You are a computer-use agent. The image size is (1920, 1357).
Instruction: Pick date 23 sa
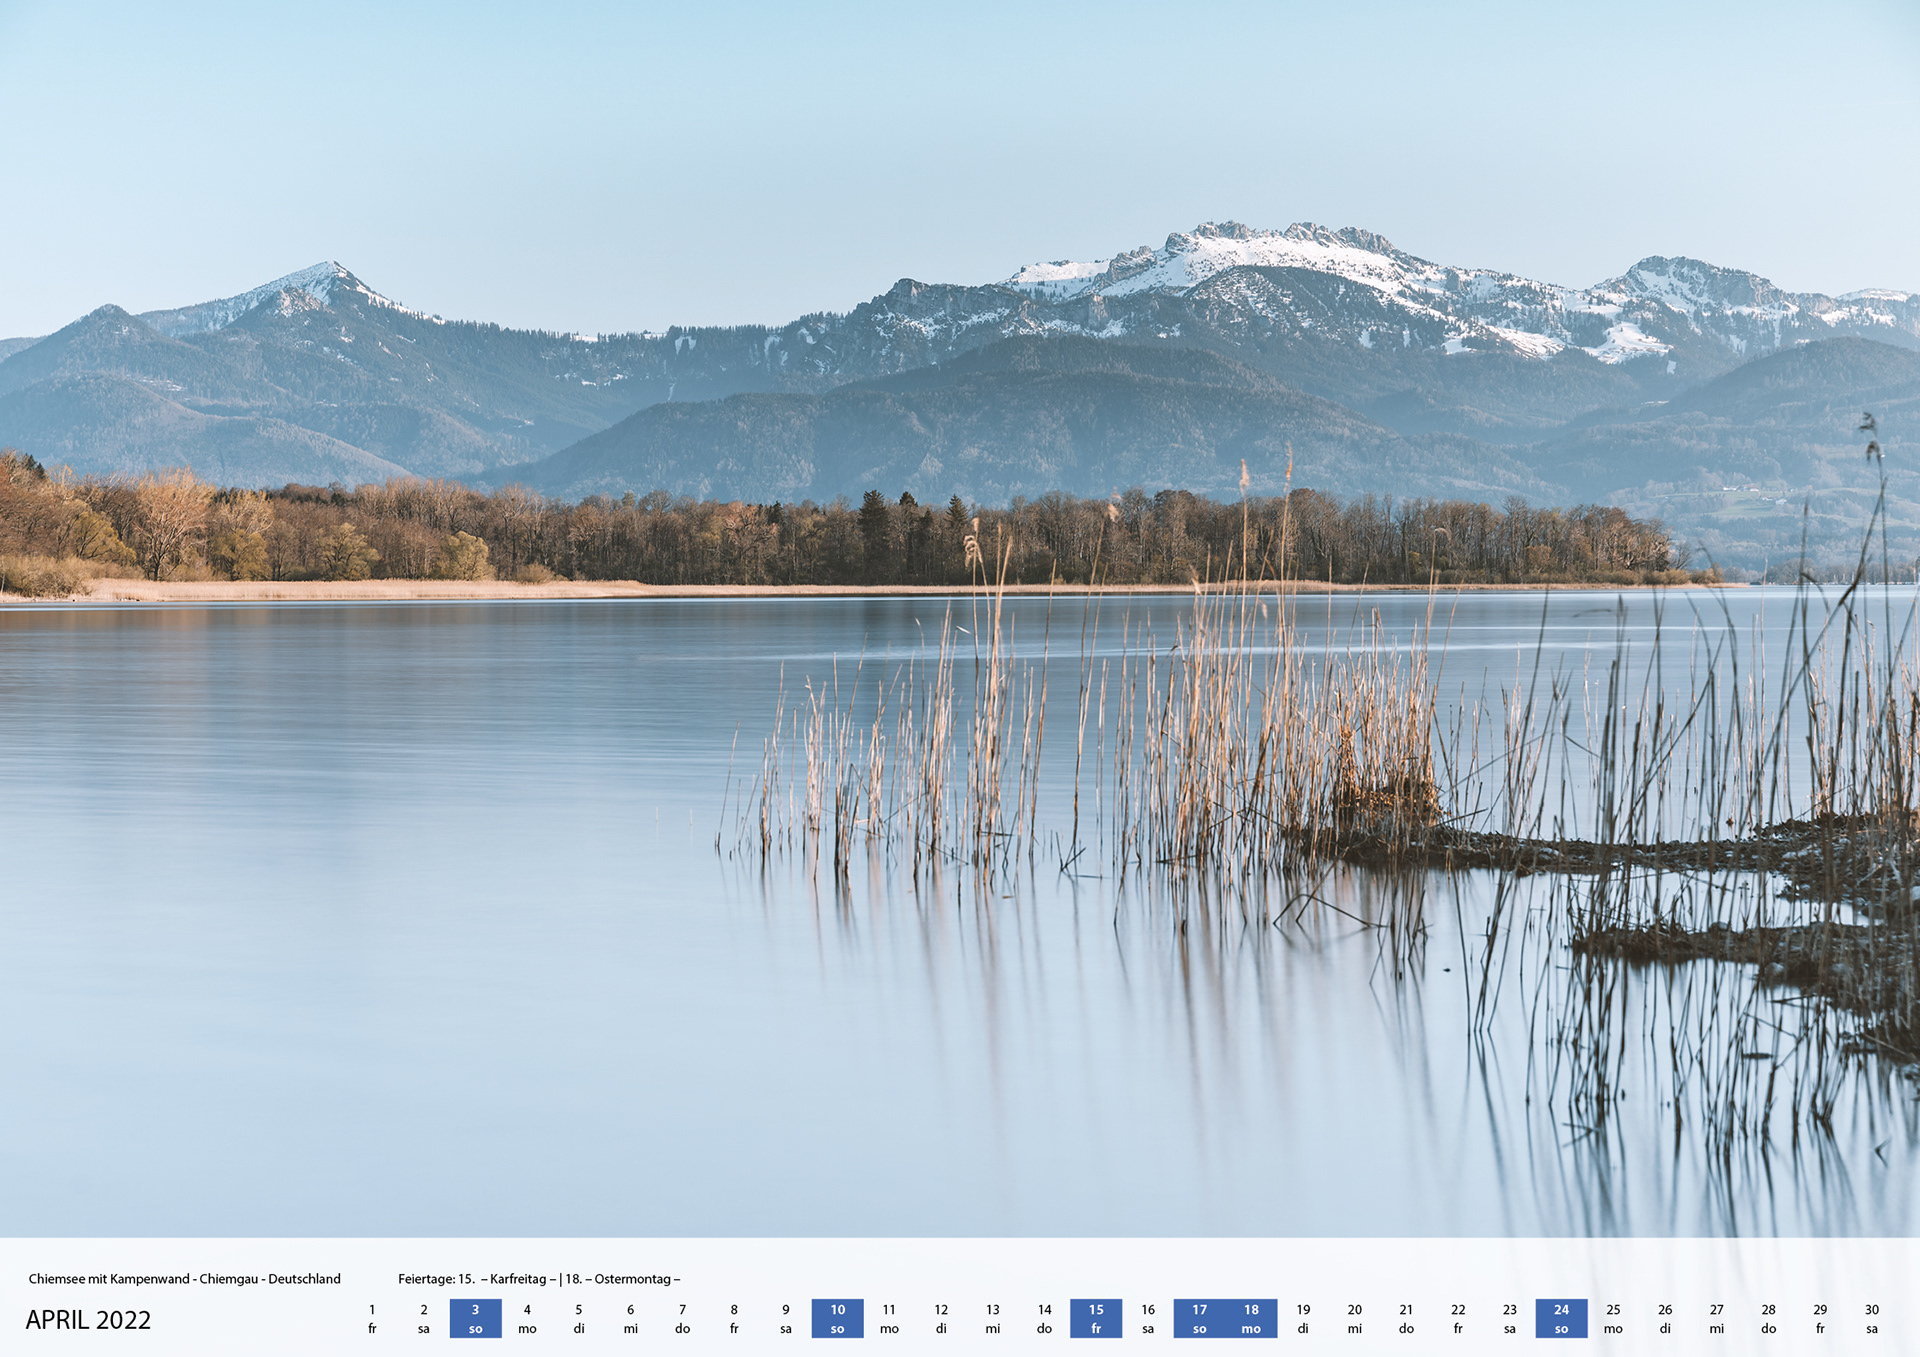click(1510, 1319)
